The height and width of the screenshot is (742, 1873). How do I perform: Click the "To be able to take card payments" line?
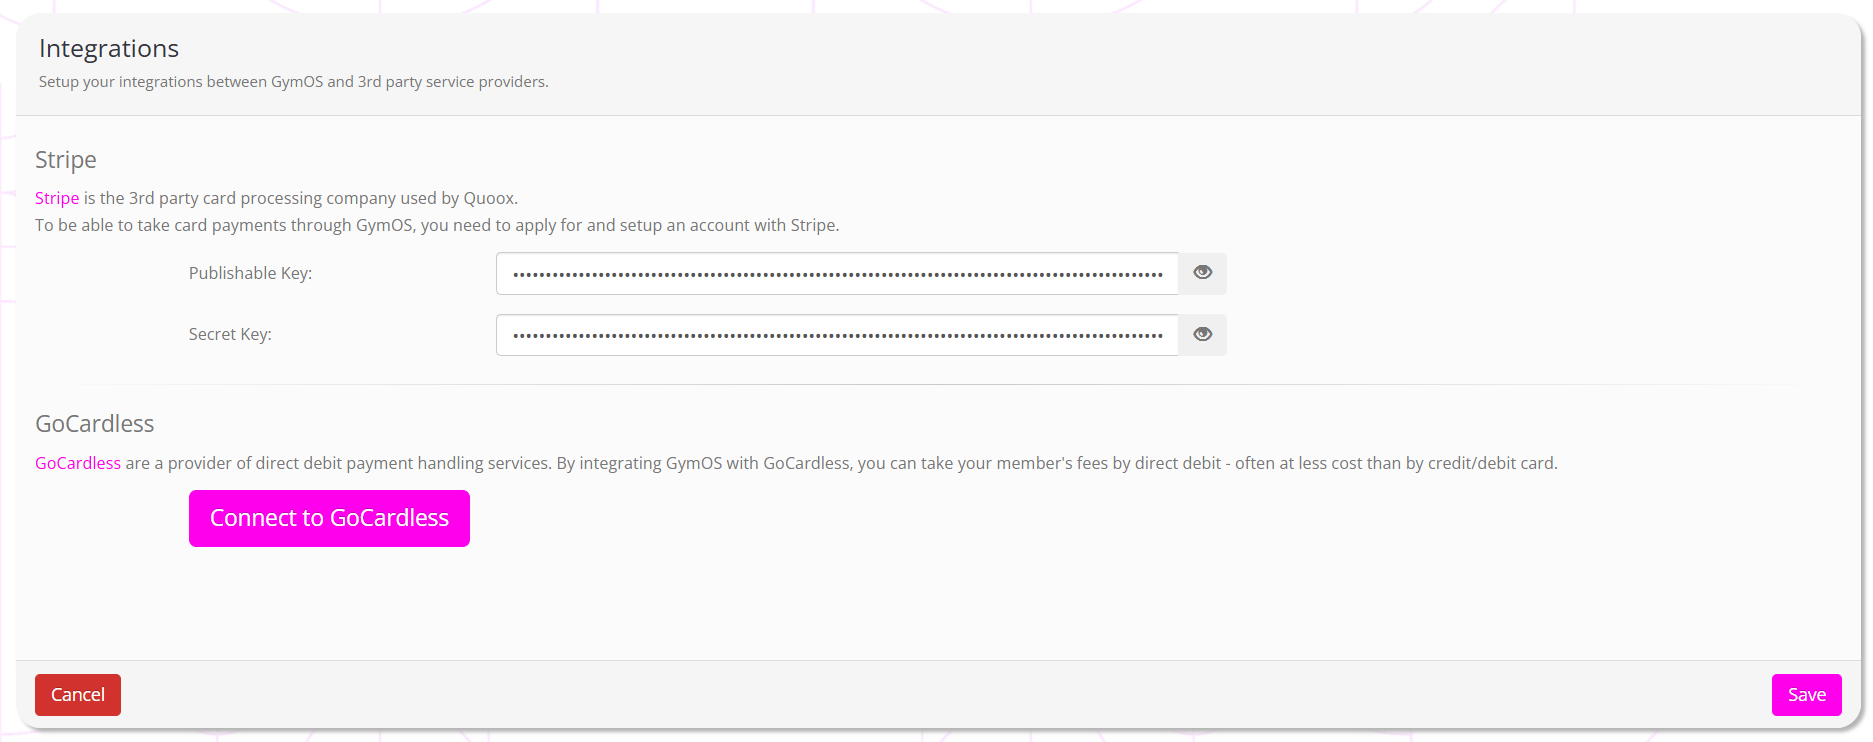(437, 225)
